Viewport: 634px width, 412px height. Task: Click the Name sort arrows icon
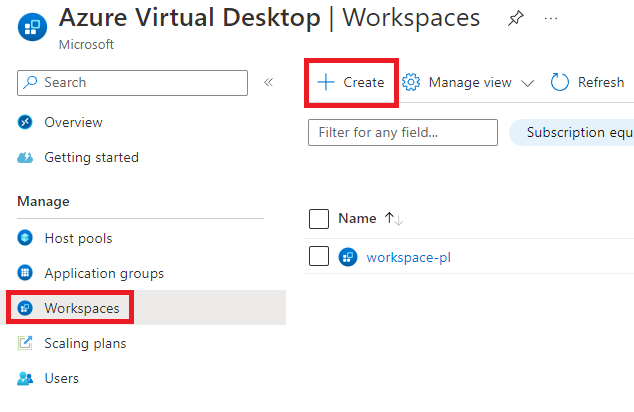[394, 219]
